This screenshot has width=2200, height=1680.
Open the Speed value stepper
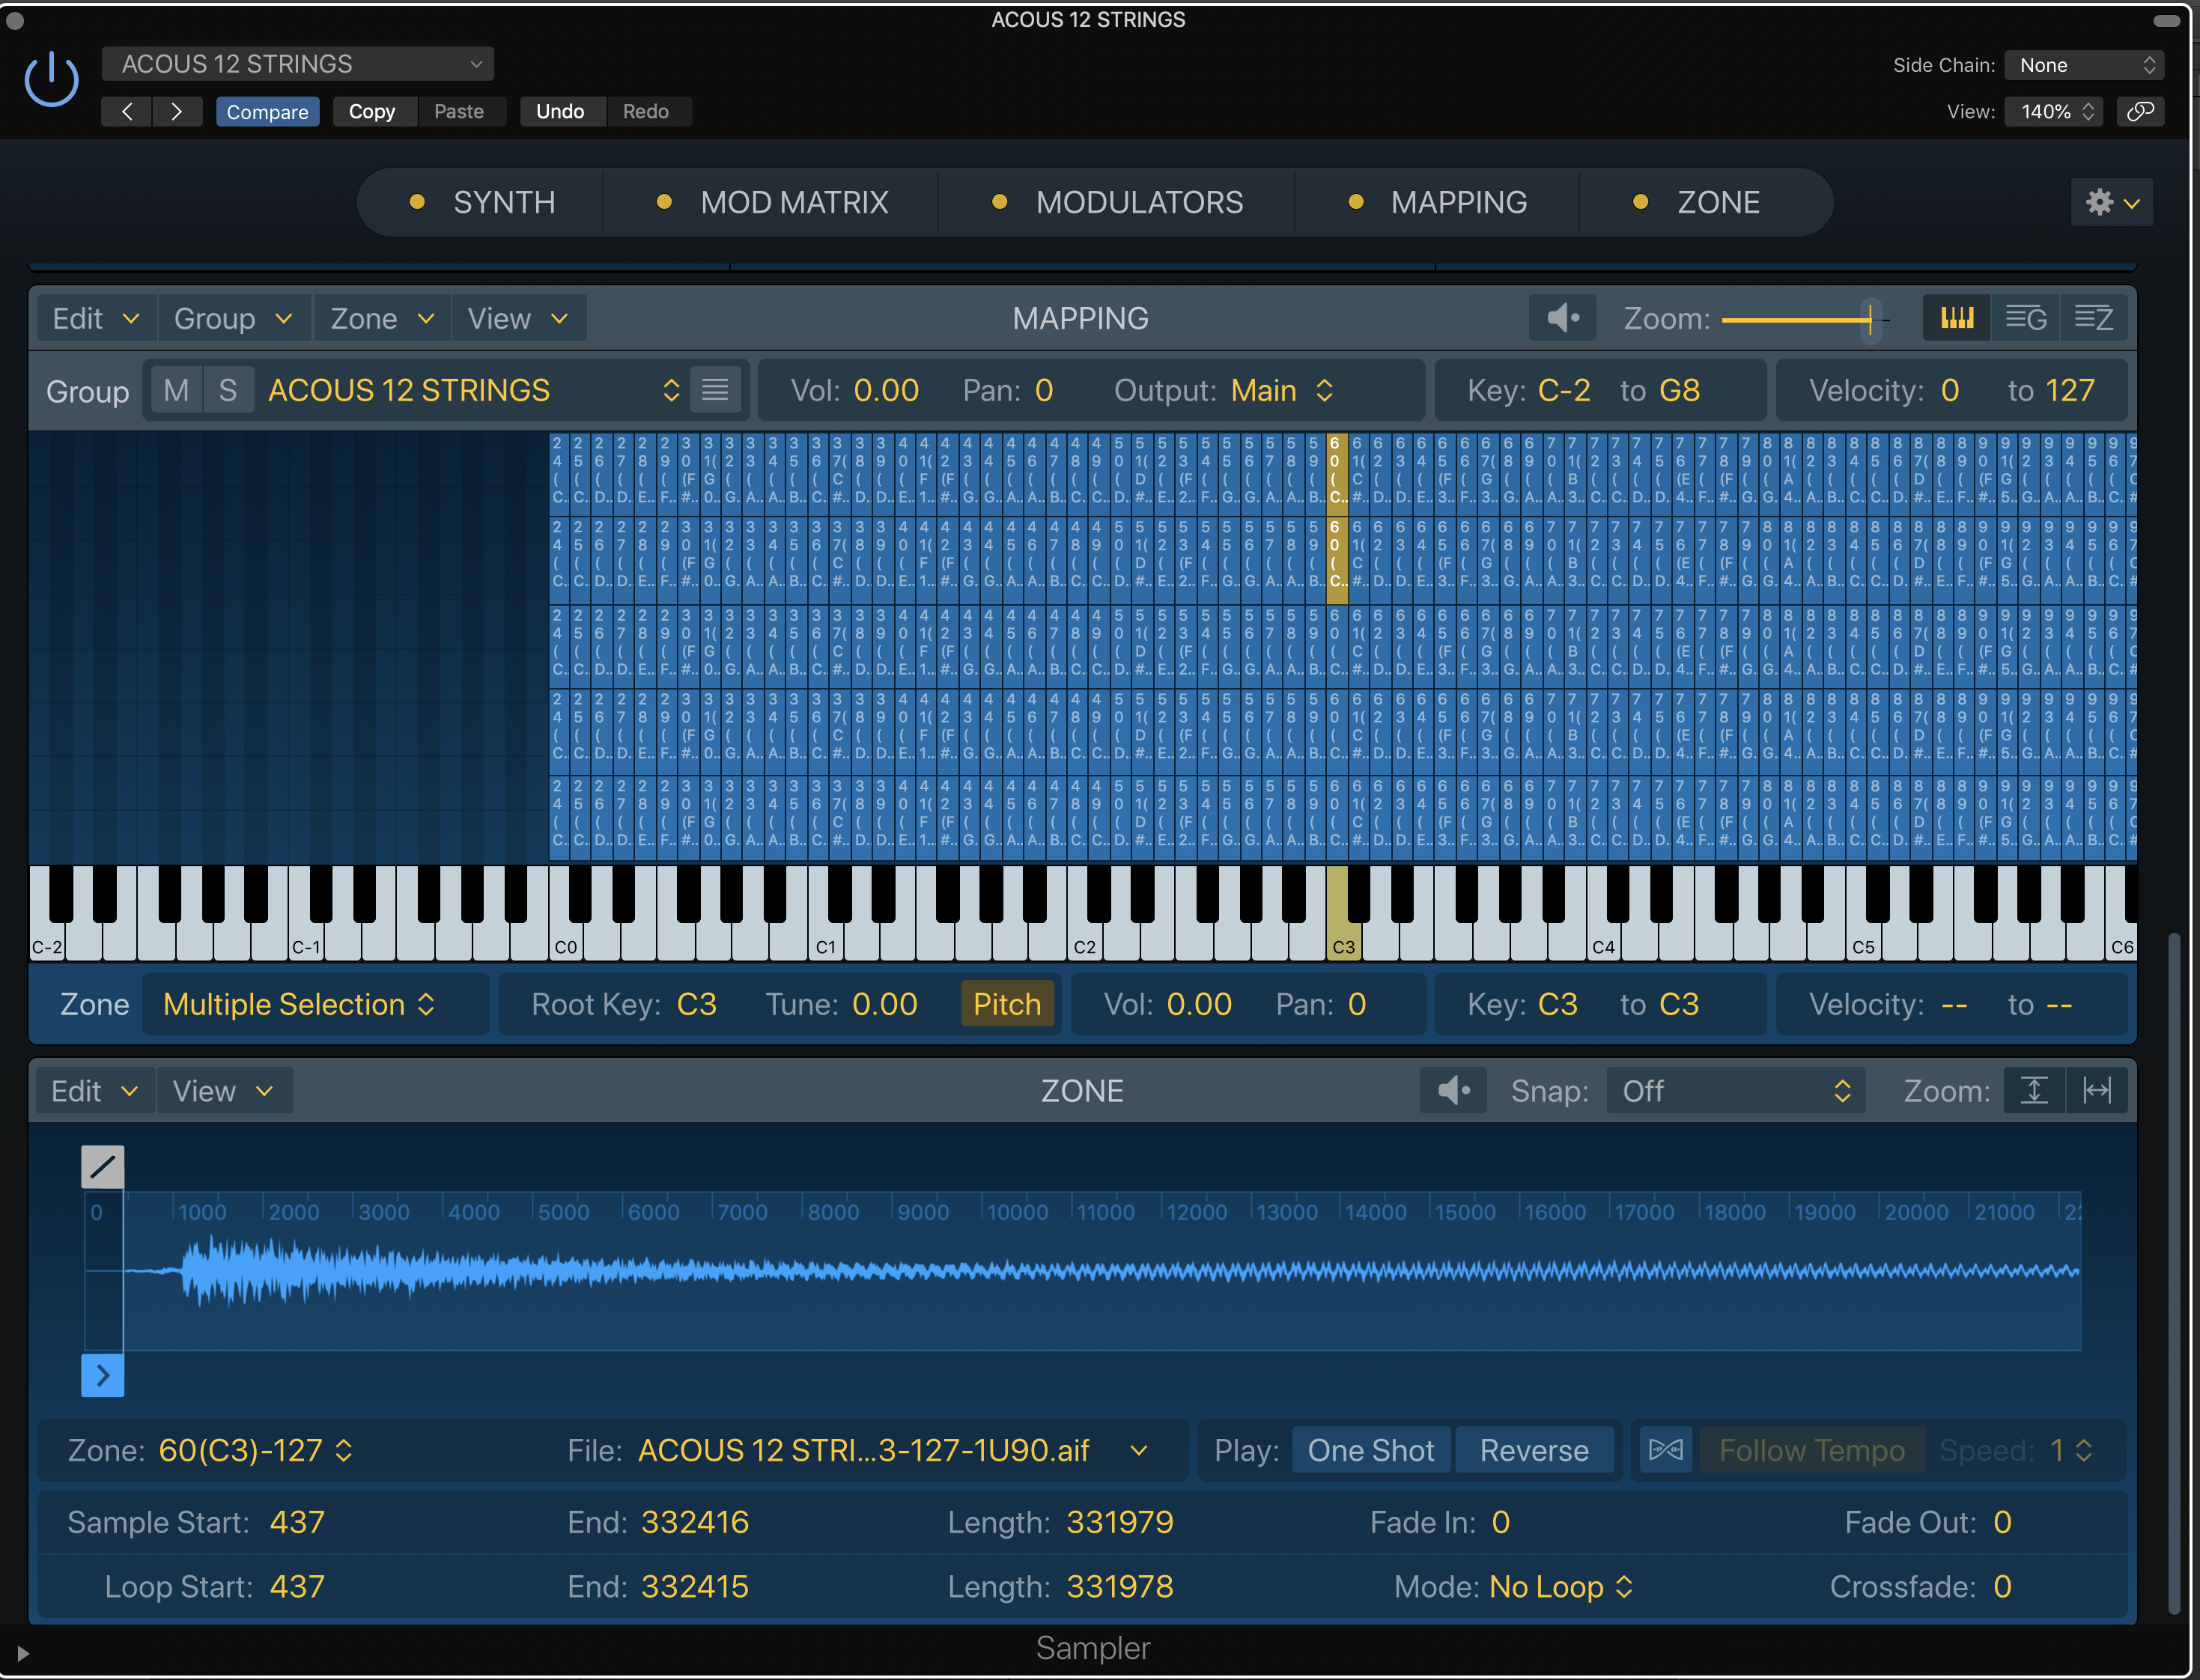coord(2071,1450)
